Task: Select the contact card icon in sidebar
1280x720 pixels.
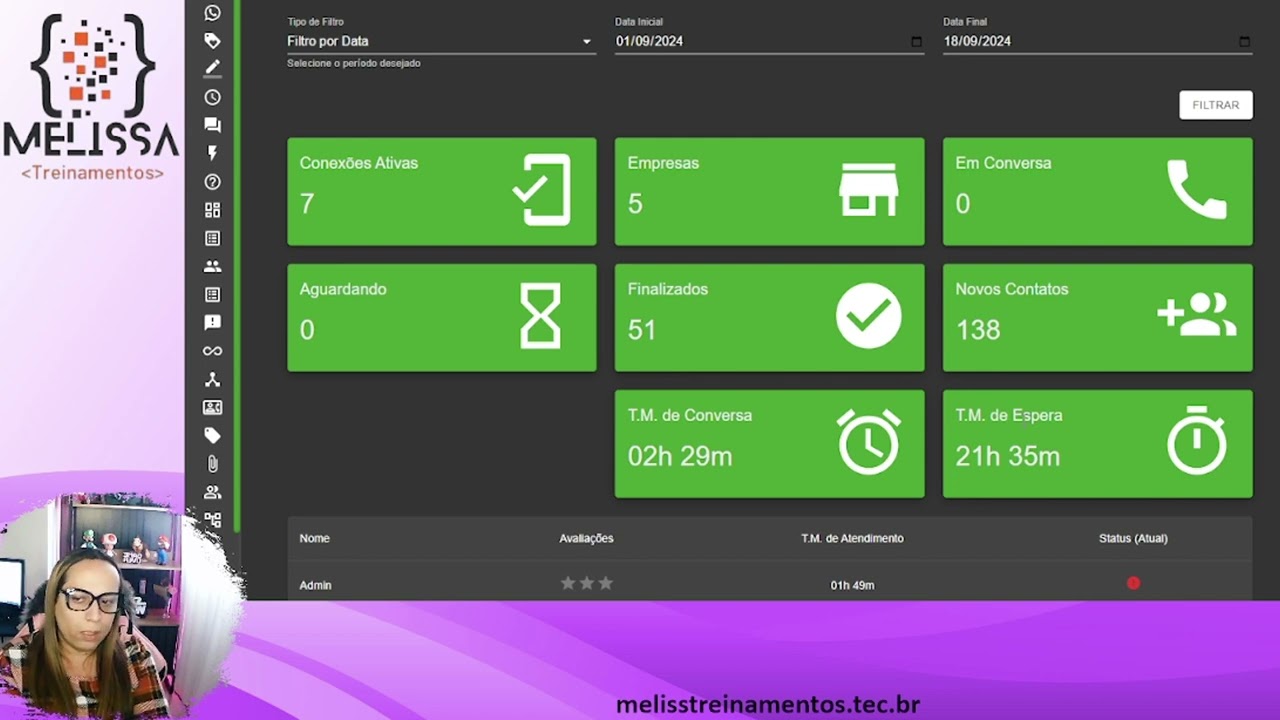Action: pyautogui.click(x=212, y=407)
